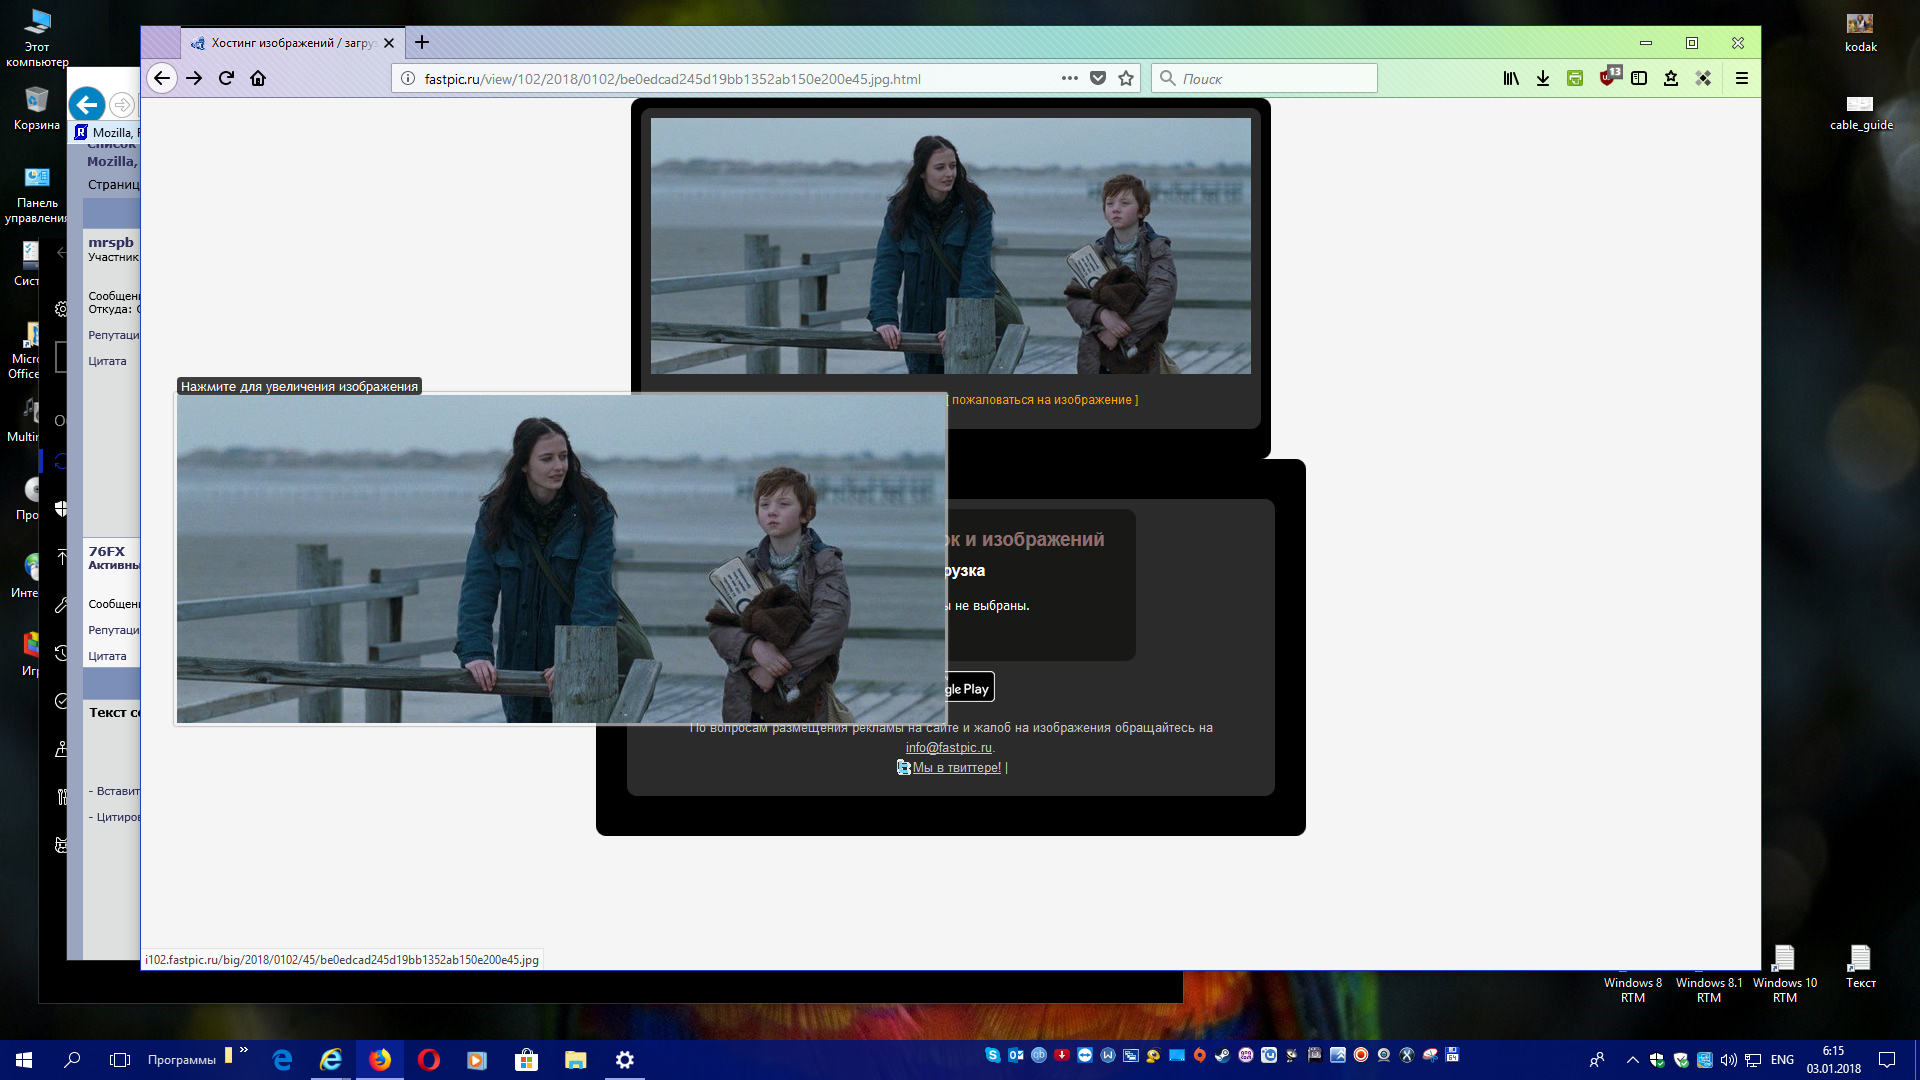The image size is (1920, 1080).
Task: Show Firefox downloads panel
Action: 1543,78
